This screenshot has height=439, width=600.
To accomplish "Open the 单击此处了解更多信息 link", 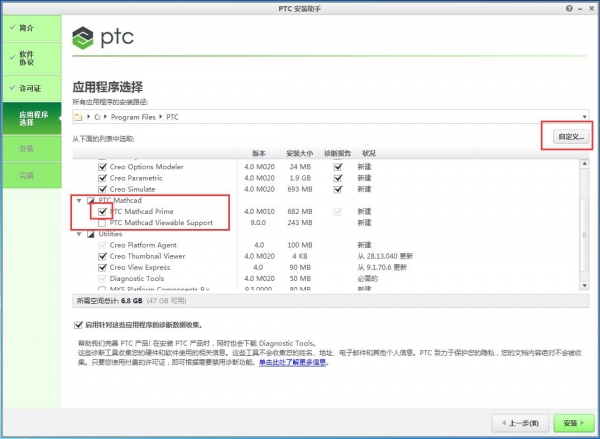I will tap(292, 362).
